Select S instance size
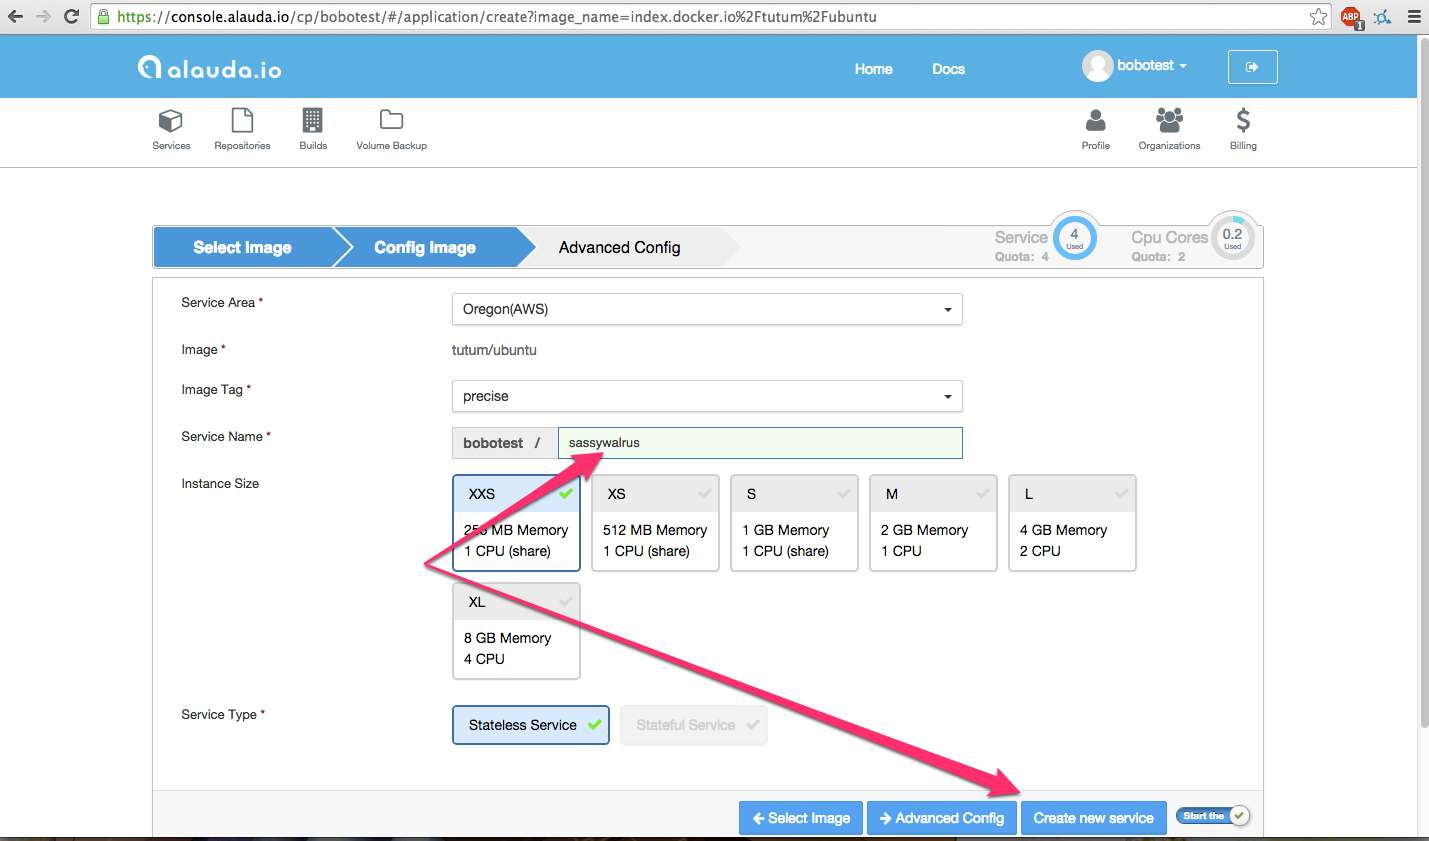This screenshot has width=1429, height=841. (x=794, y=523)
